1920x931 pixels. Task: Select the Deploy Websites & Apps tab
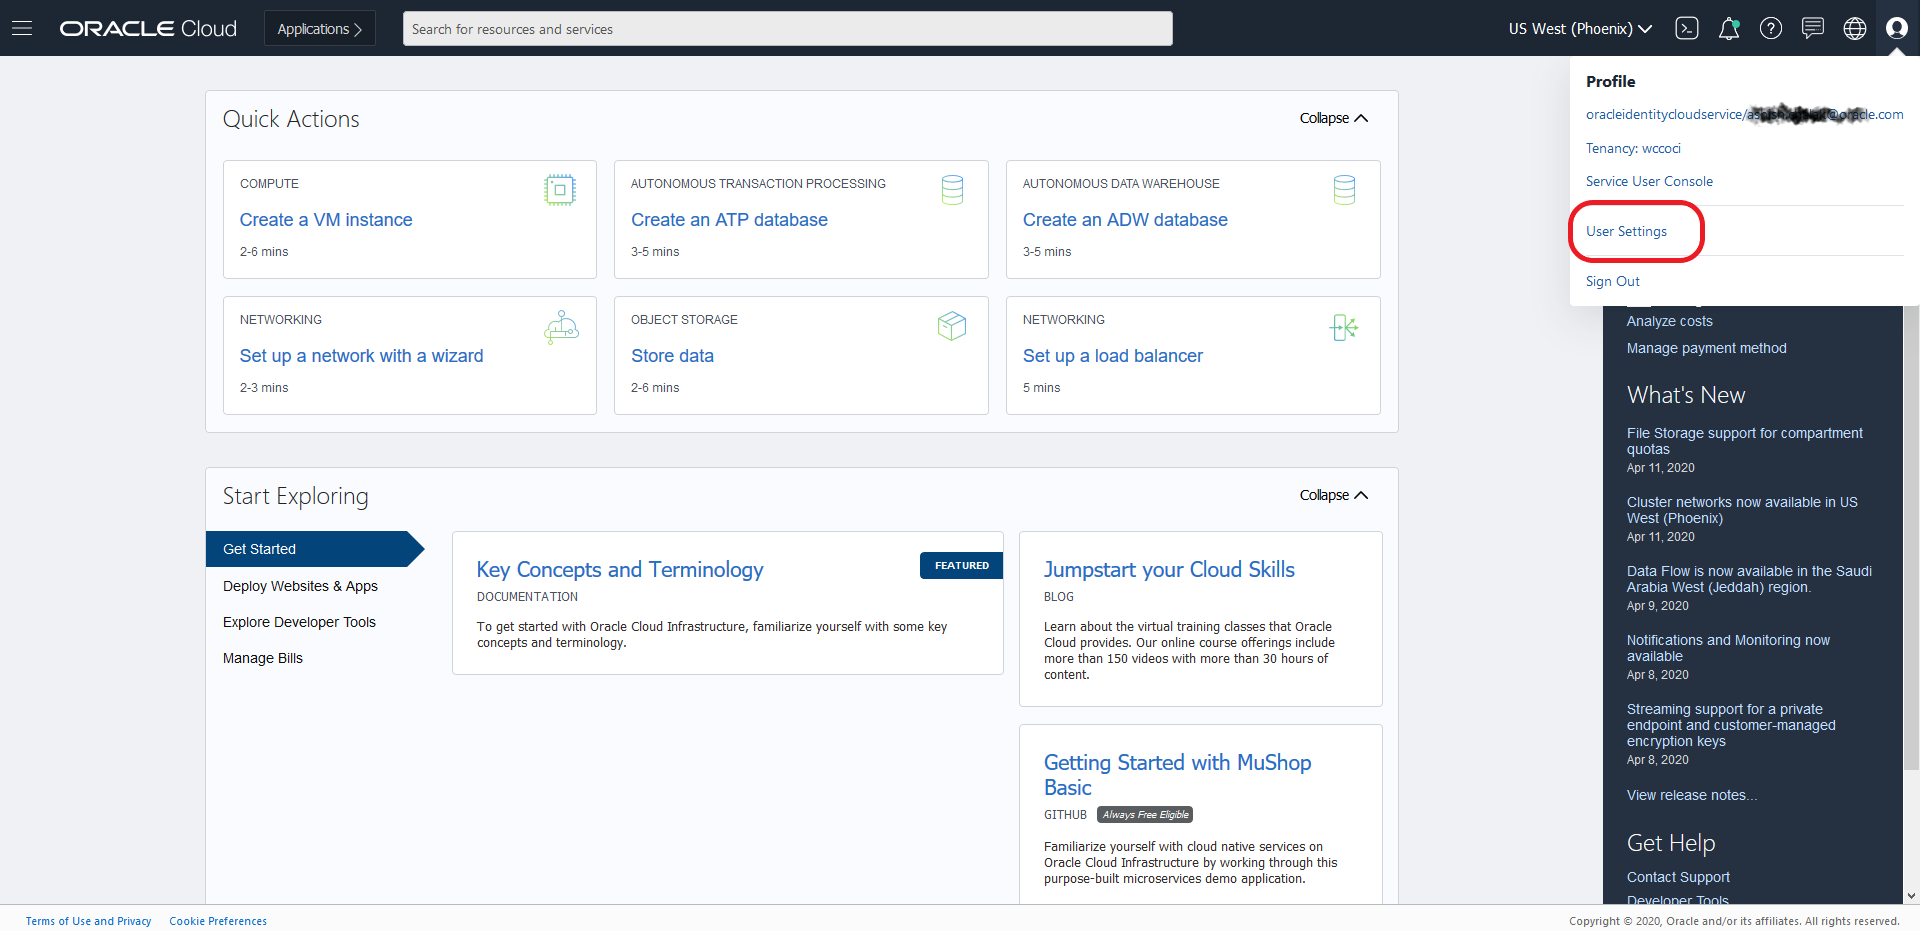click(x=300, y=586)
